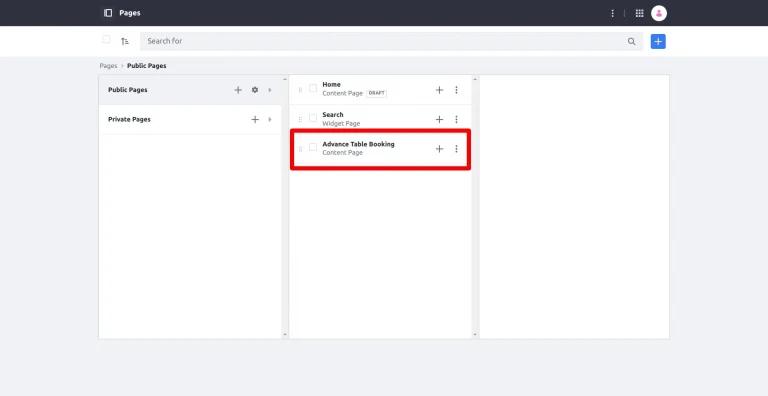Toggle the Search page checkbox
This screenshot has height=396, width=768.
point(313,118)
